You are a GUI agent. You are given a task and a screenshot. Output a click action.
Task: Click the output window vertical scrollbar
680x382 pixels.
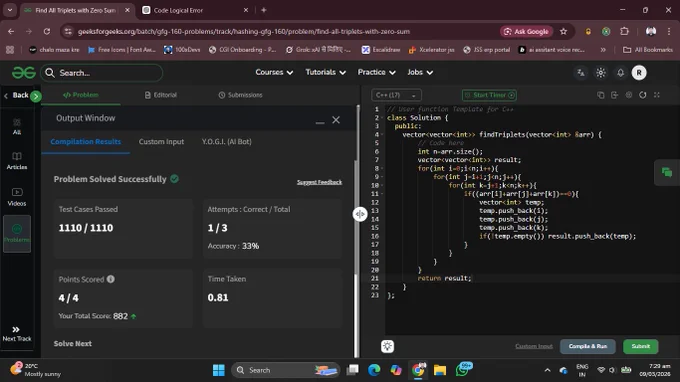tap(357, 217)
